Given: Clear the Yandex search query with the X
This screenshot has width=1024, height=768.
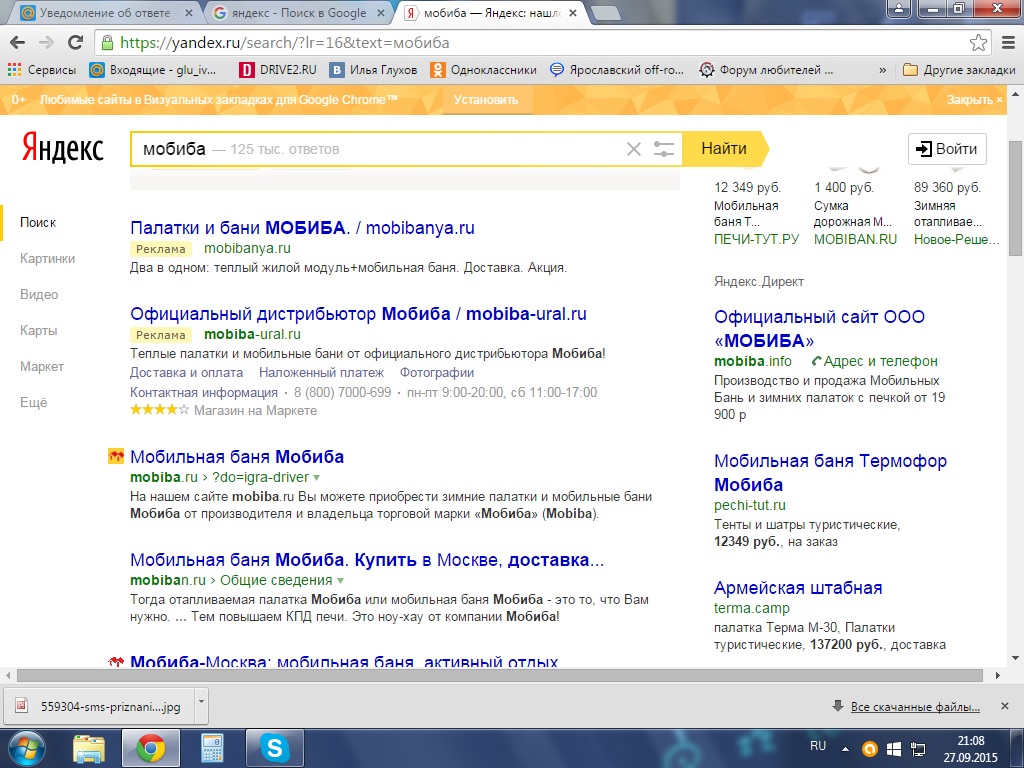Looking at the screenshot, I should pos(633,149).
